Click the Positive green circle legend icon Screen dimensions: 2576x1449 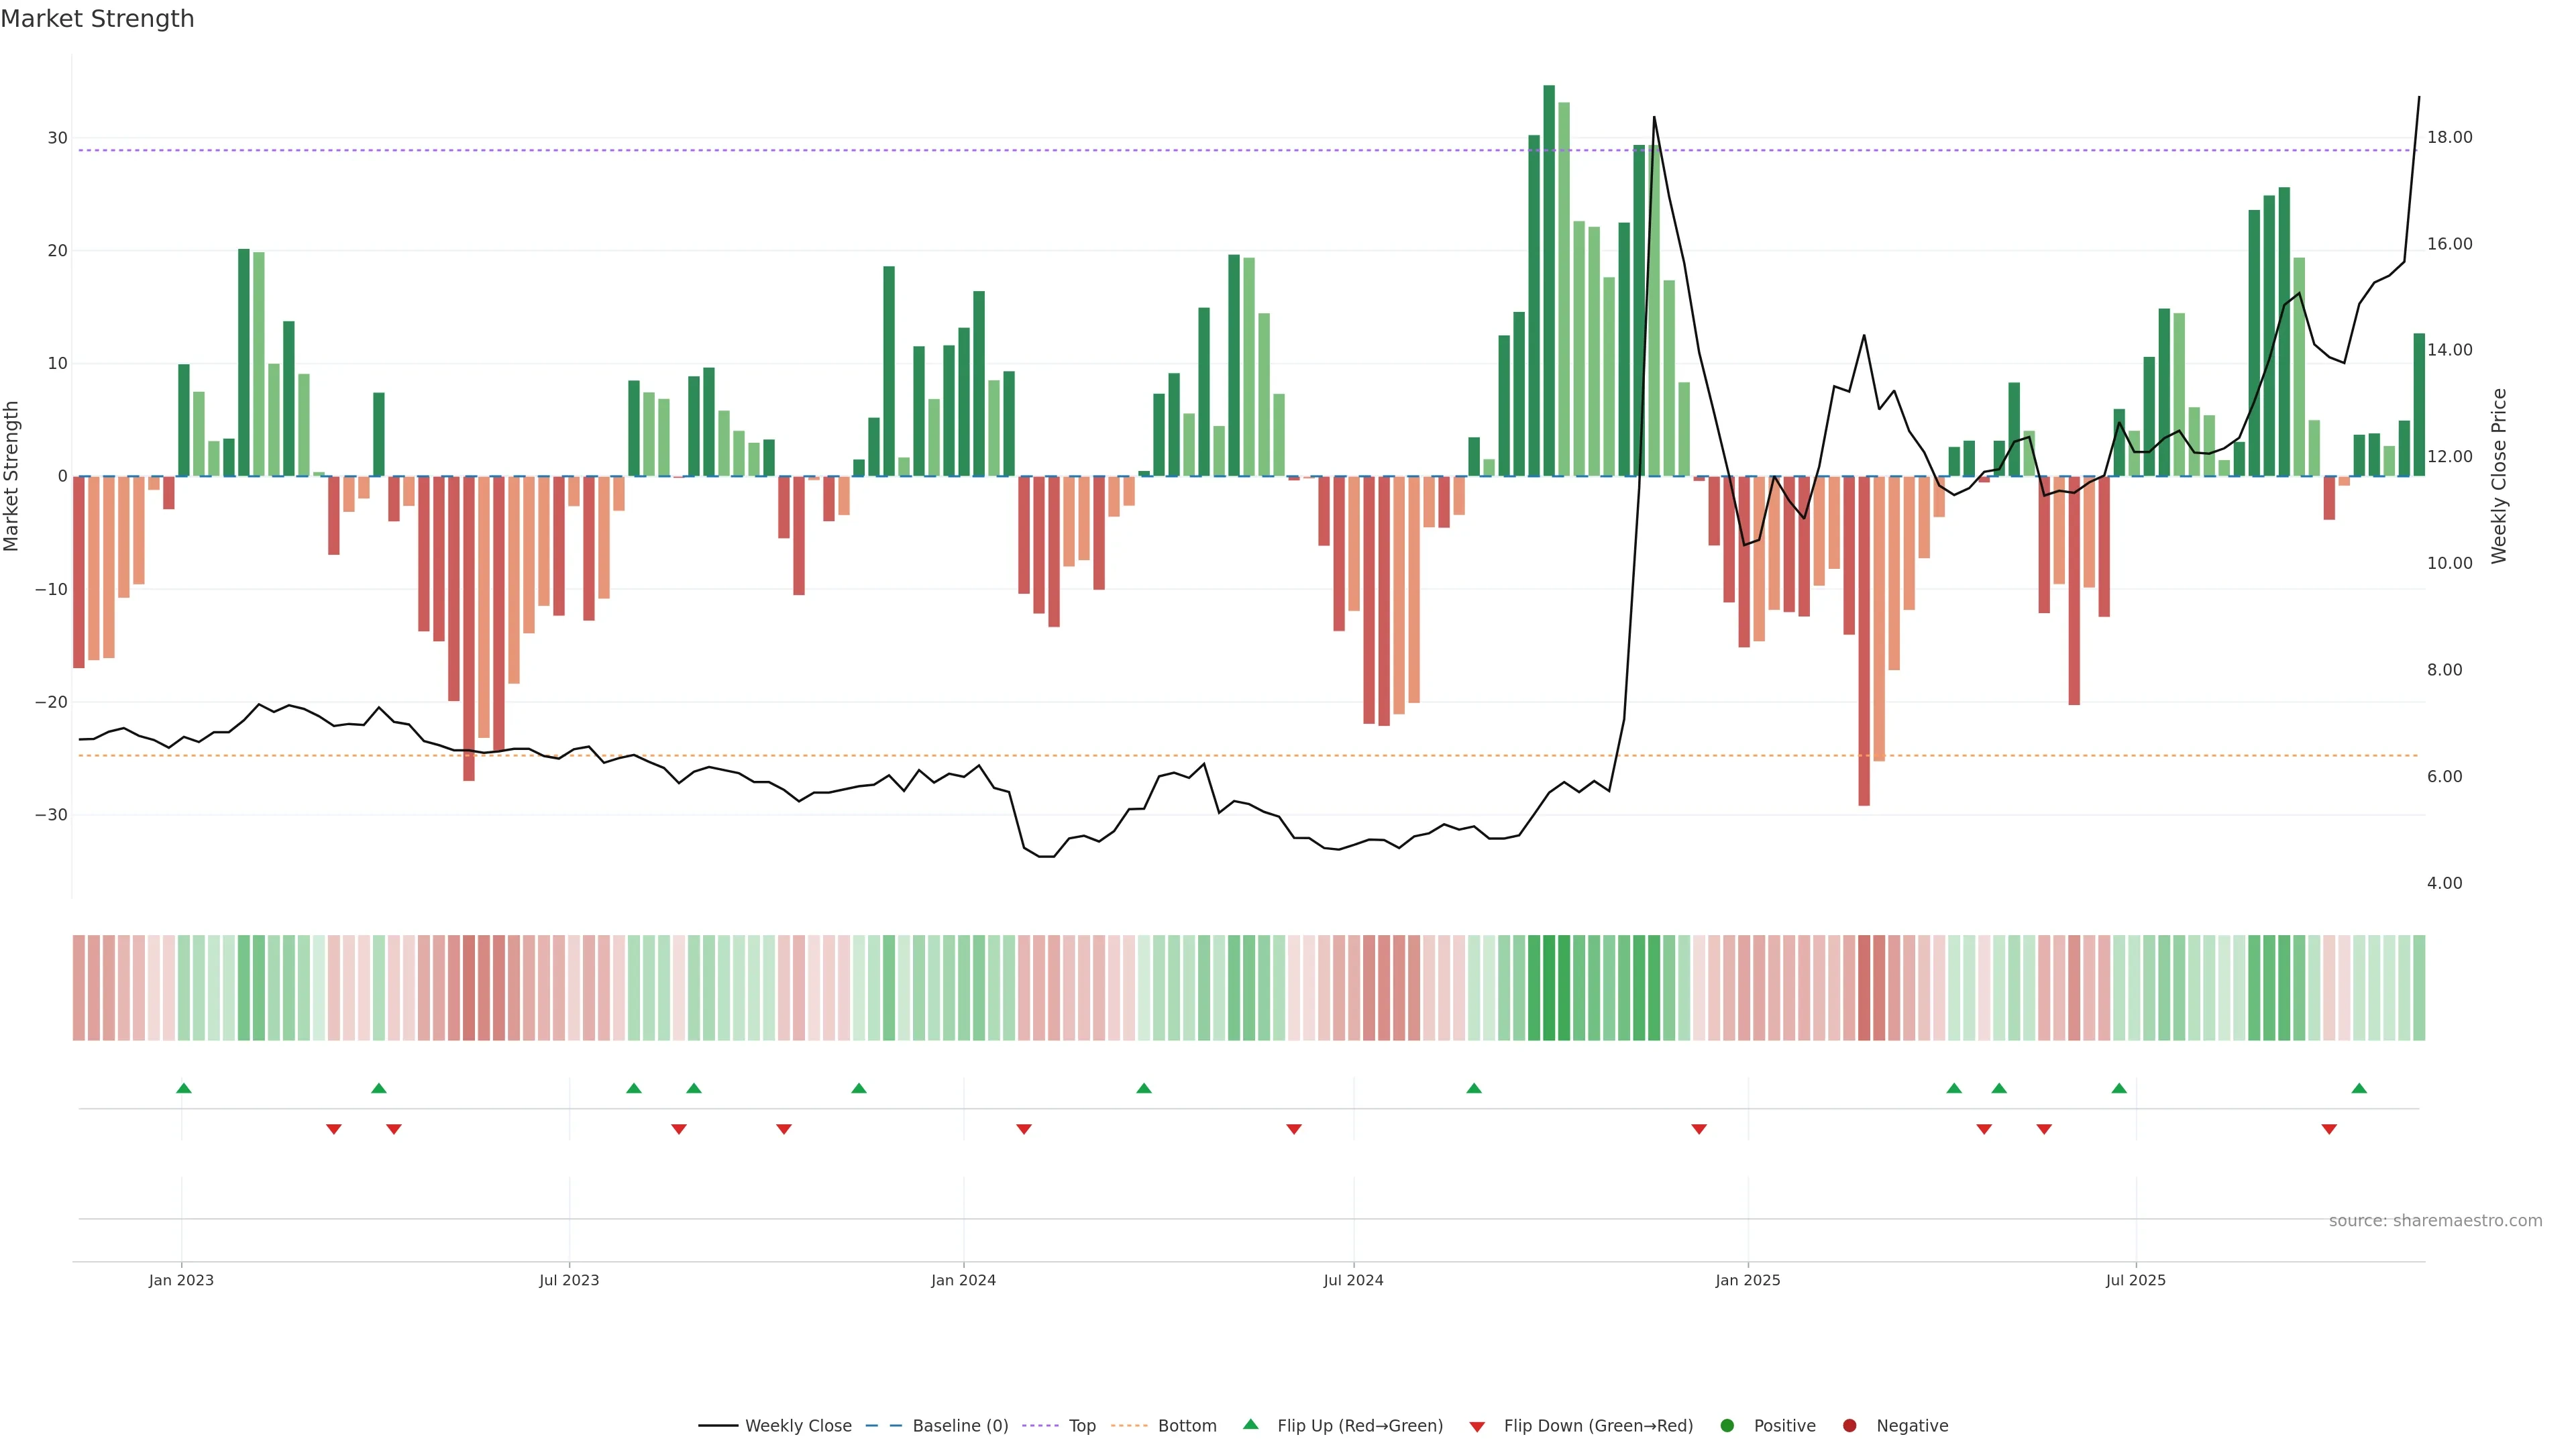(1727, 1426)
